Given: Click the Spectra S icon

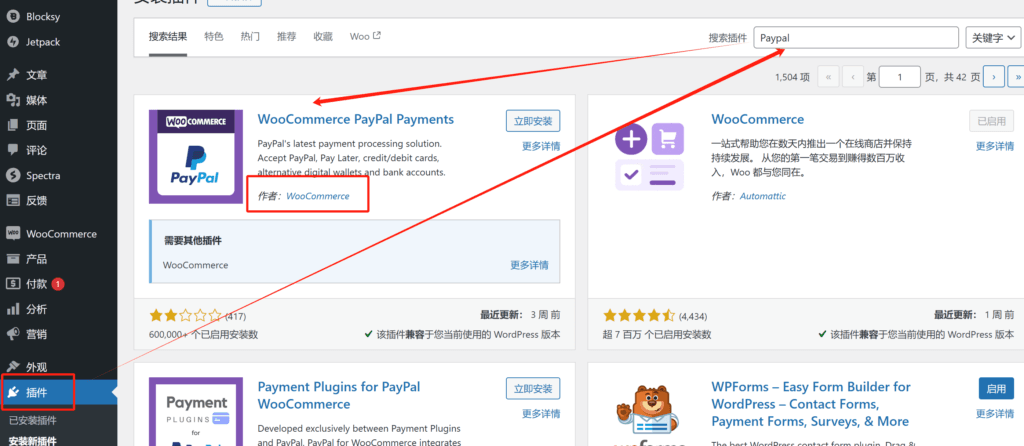Looking at the screenshot, I should [12, 176].
